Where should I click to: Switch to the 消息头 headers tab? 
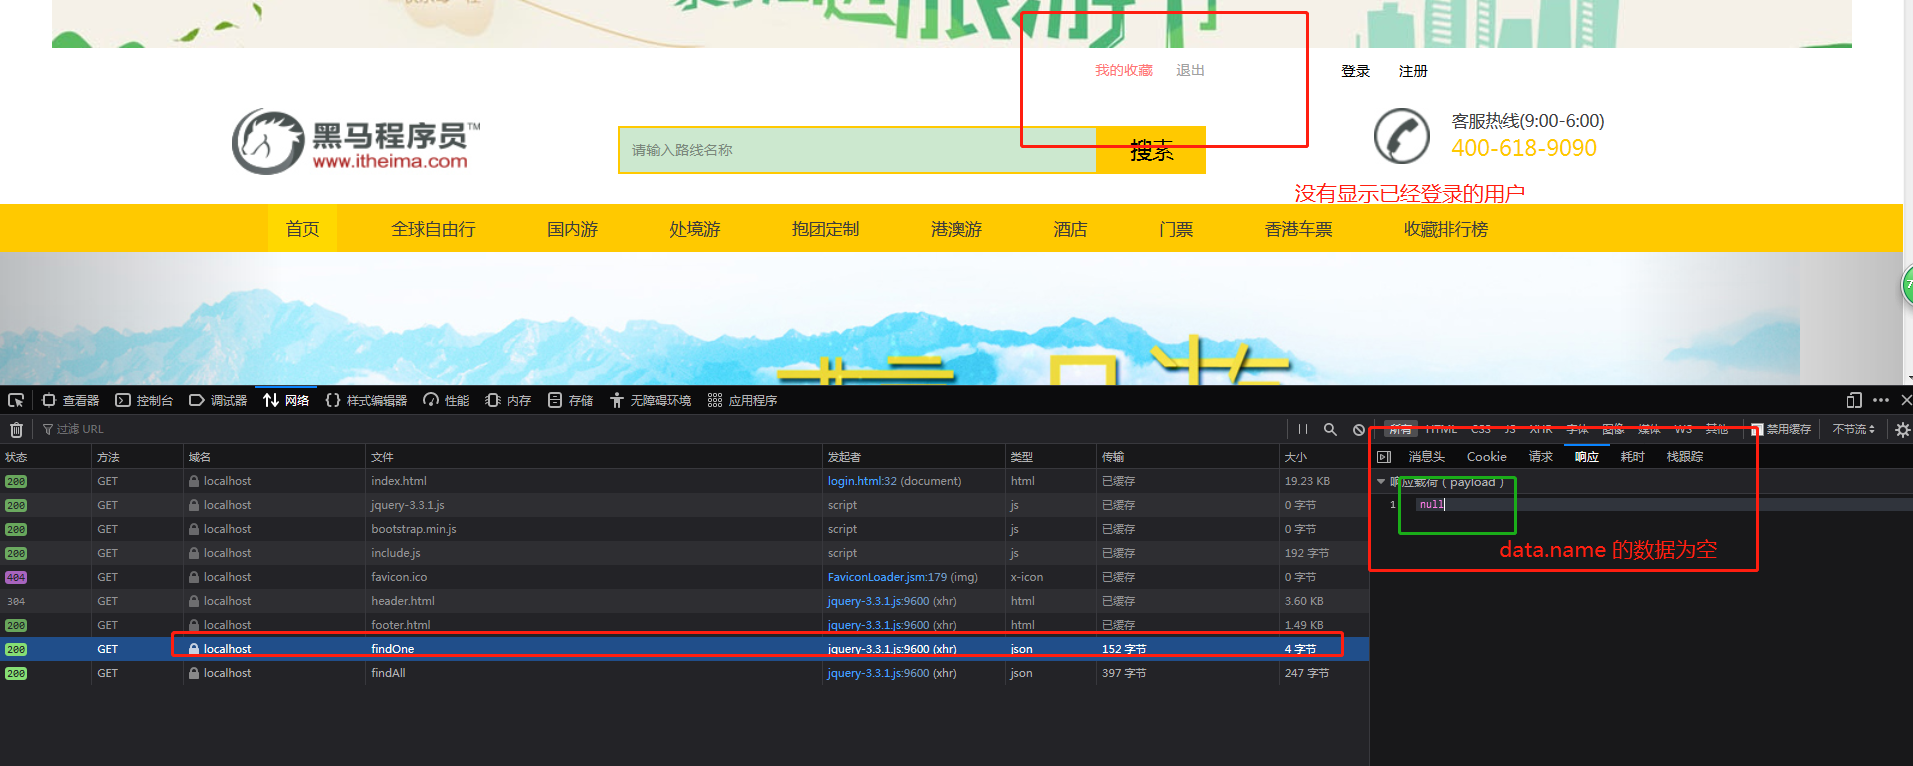pos(1426,457)
